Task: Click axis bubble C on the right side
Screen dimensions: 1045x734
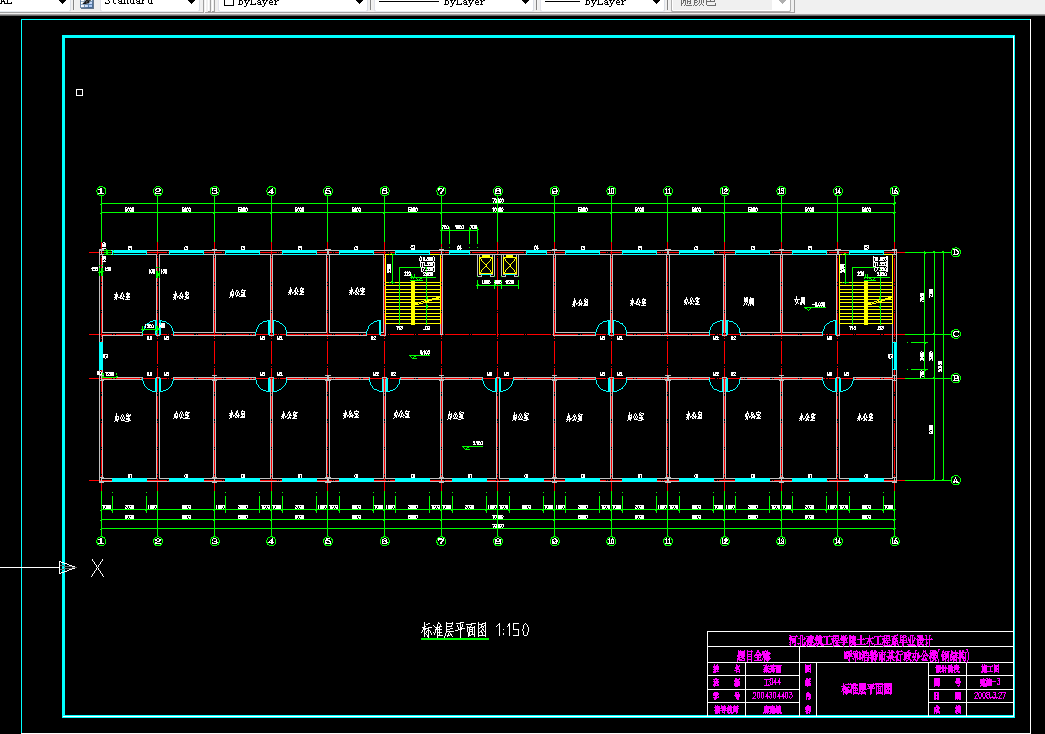Action: coord(956,334)
